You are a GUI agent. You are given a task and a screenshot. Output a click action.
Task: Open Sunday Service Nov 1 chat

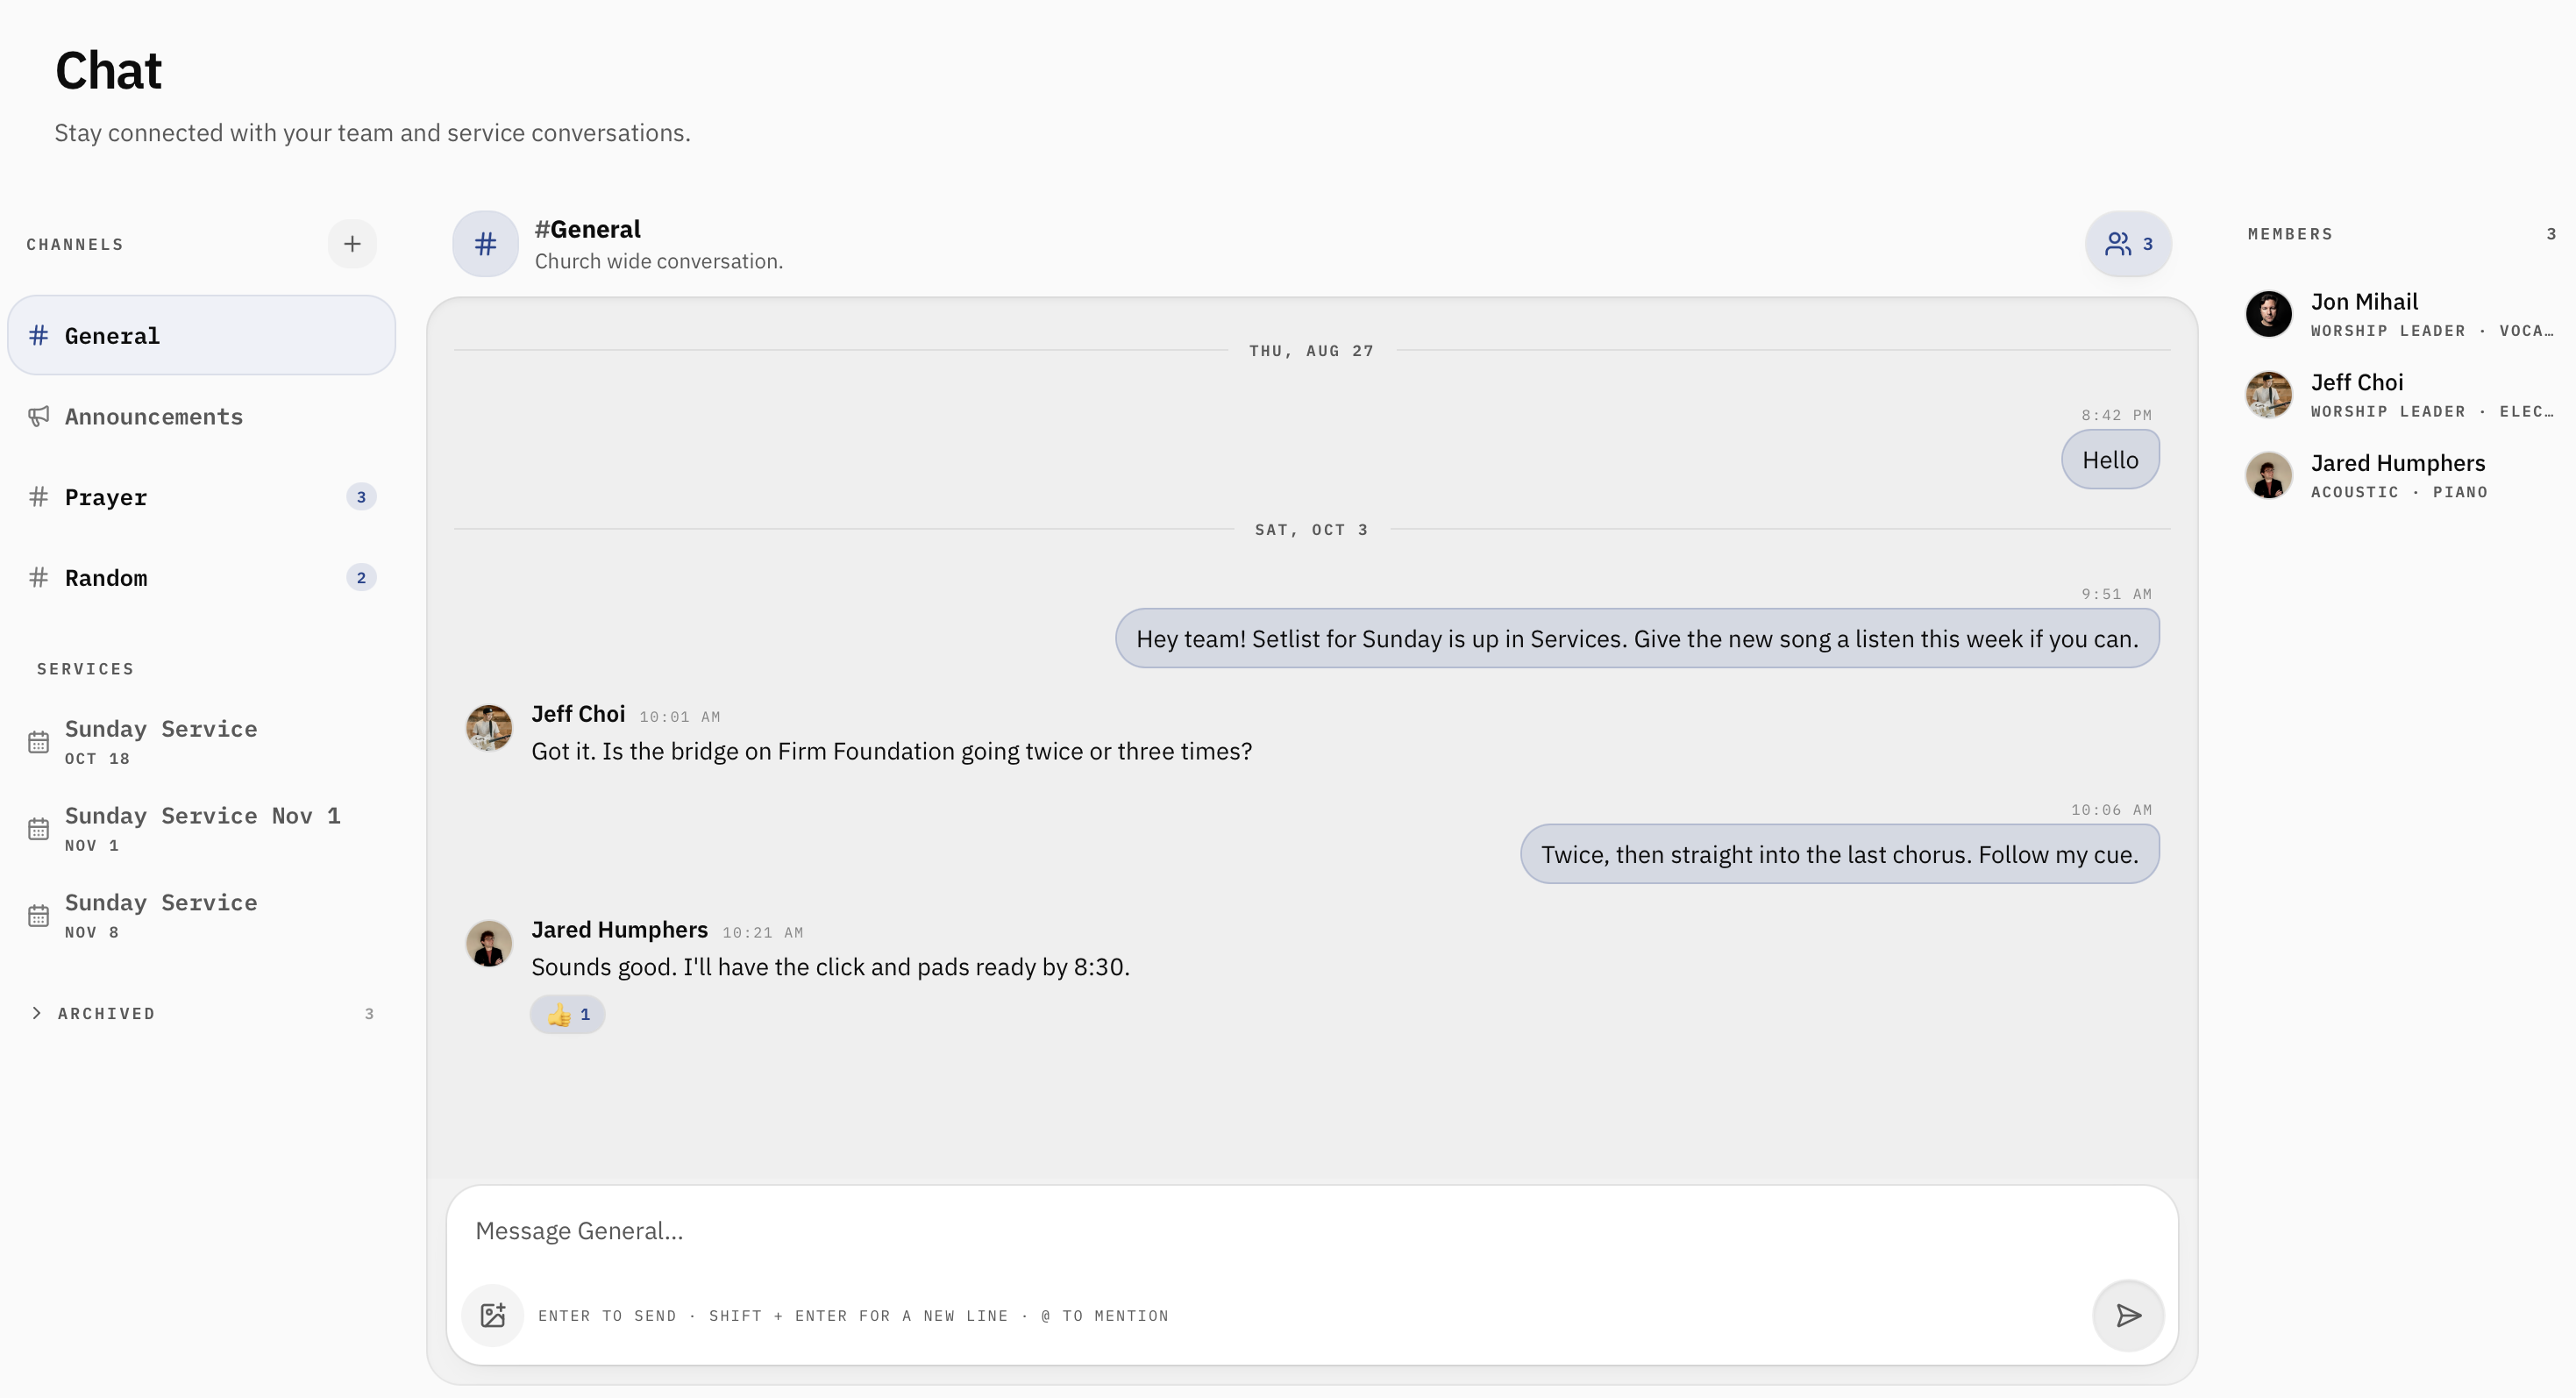pyautogui.click(x=202, y=829)
